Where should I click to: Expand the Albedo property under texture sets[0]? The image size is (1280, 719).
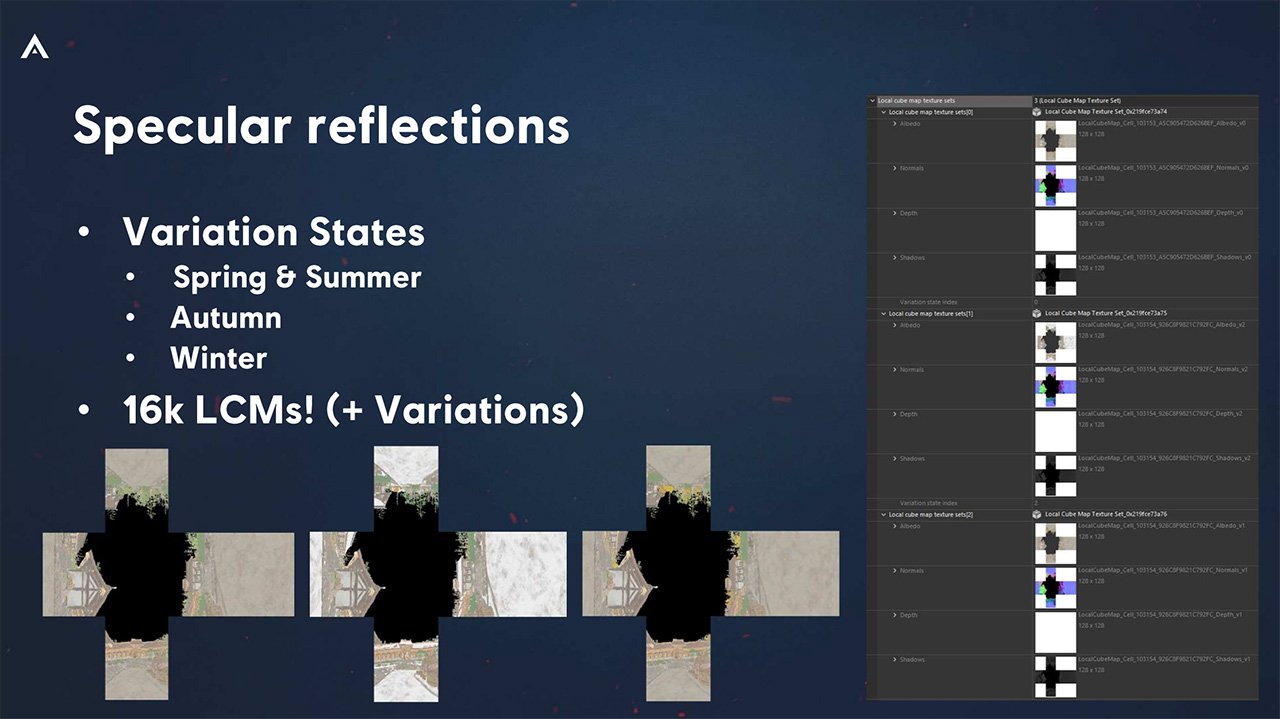pyautogui.click(x=895, y=124)
